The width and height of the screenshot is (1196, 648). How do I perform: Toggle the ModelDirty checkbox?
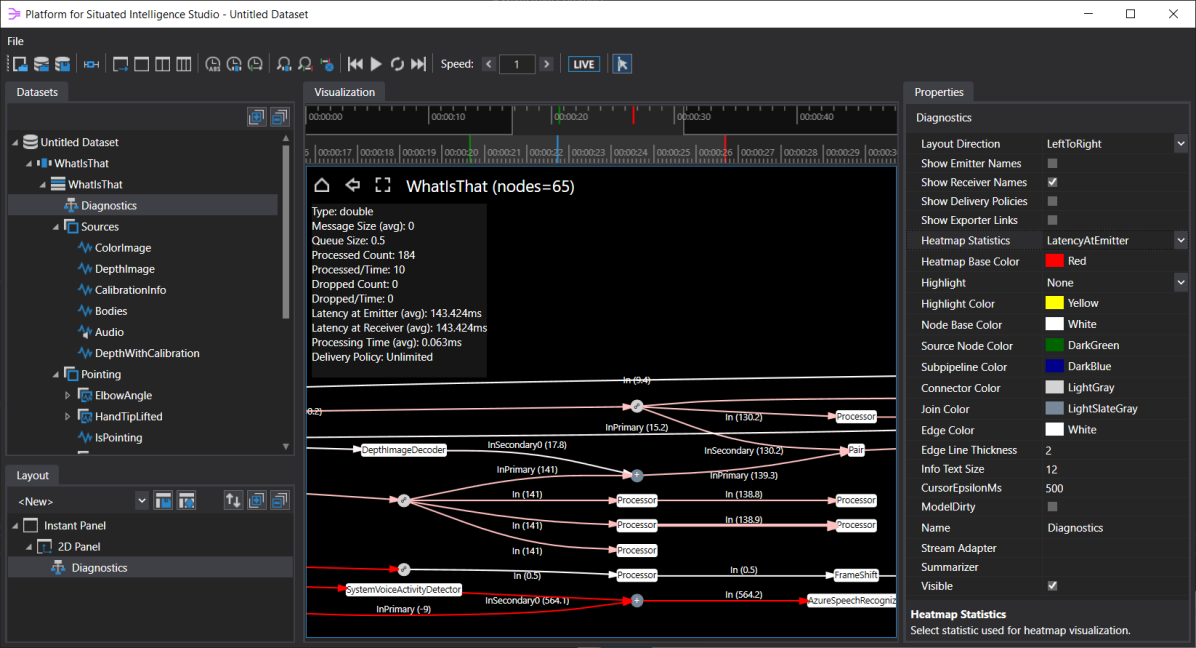[x=1053, y=507]
